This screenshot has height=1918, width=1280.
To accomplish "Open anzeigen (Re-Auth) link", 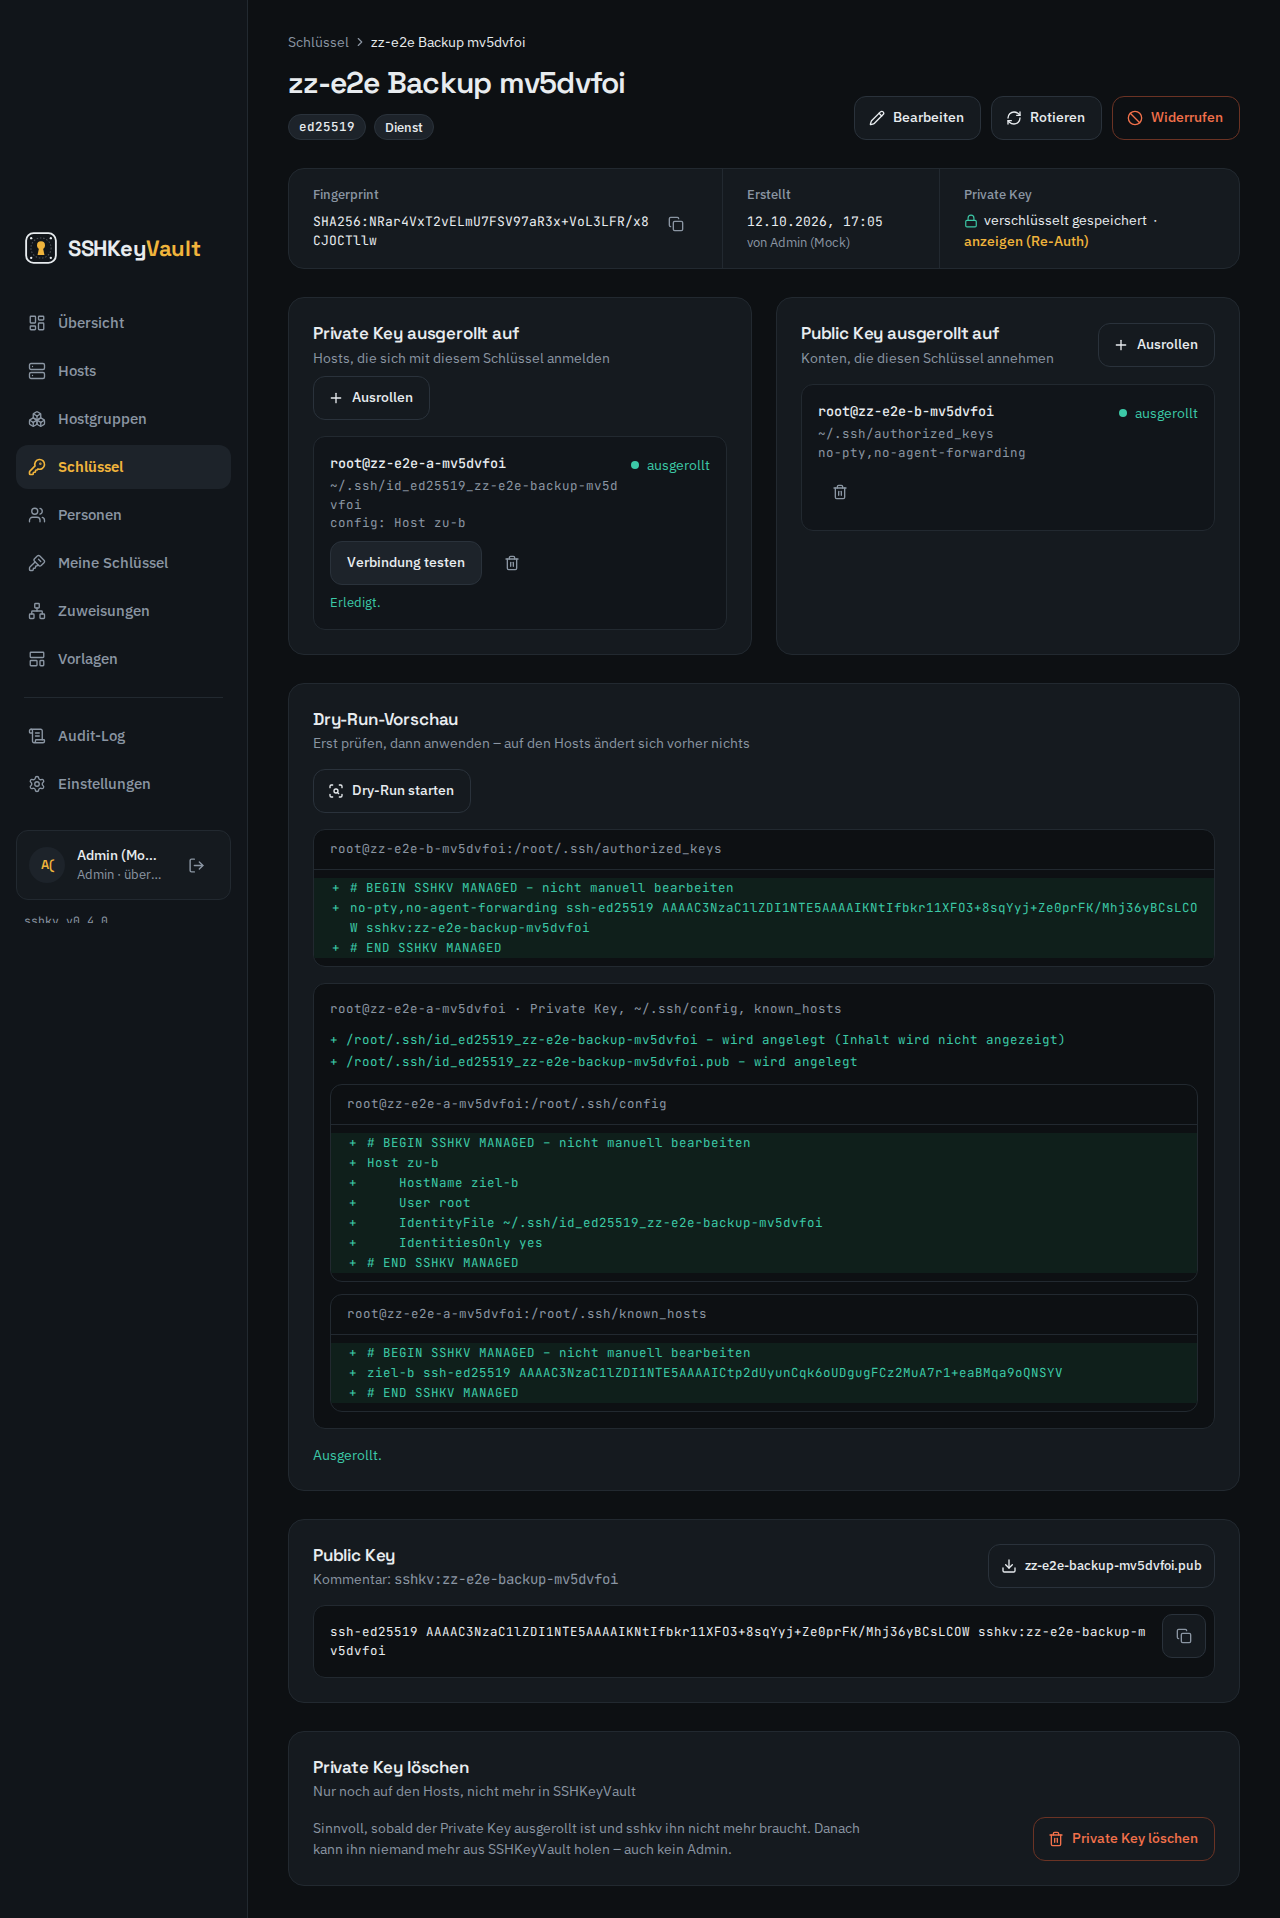I will coord(1026,241).
